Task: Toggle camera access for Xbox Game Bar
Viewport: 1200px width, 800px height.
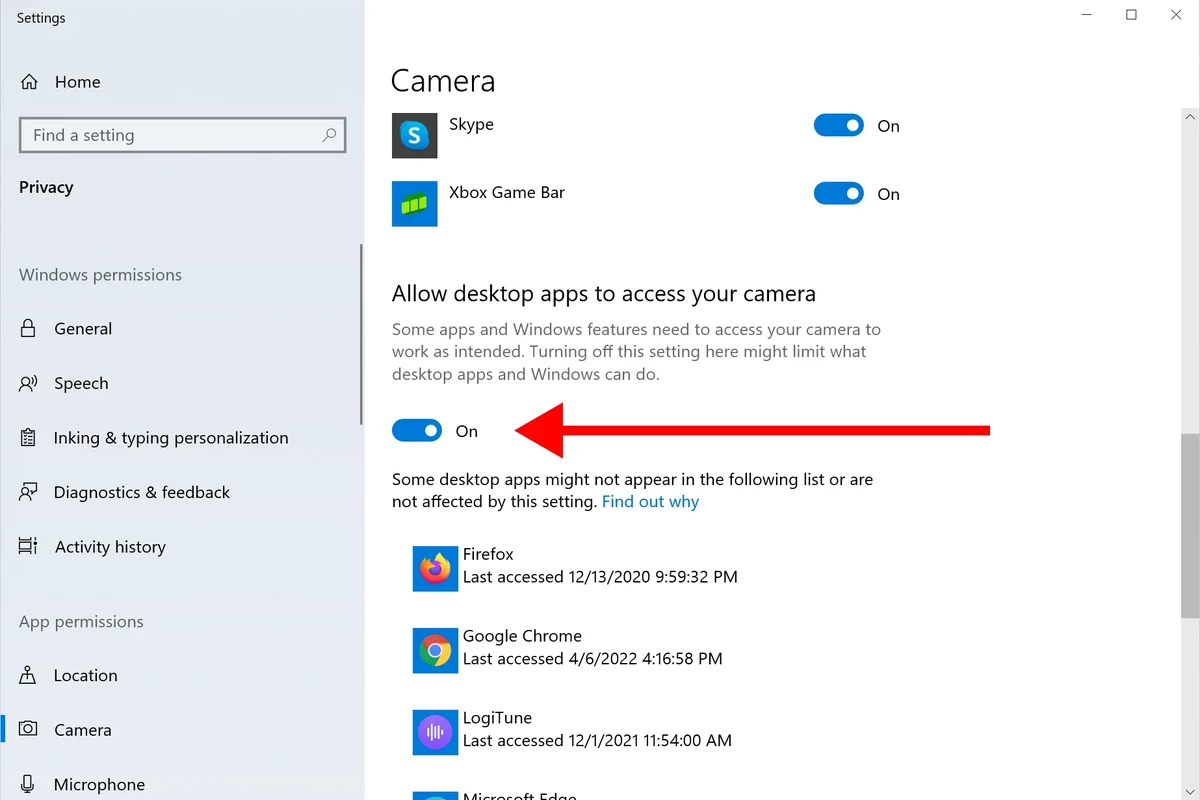Action: tap(838, 193)
